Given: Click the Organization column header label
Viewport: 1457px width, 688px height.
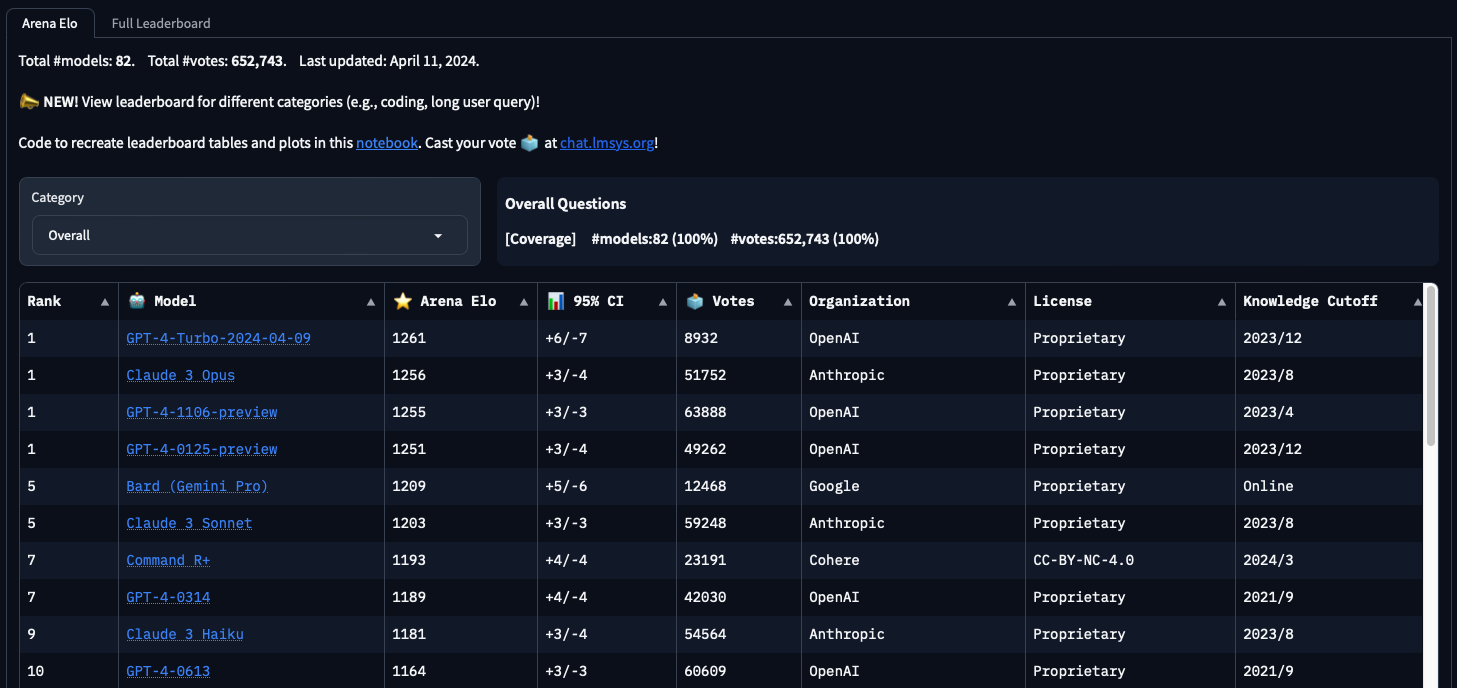Looking at the screenshot, I should tap(859, 301).
